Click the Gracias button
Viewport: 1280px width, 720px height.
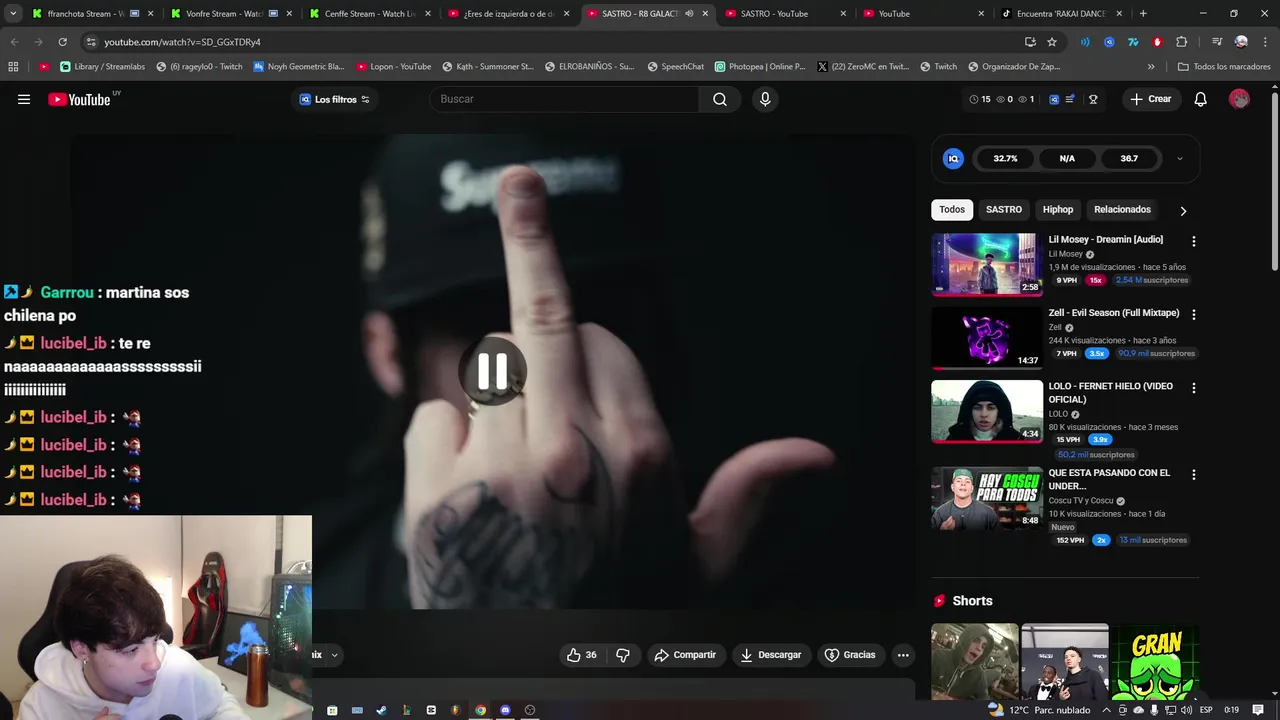[850, 655]
